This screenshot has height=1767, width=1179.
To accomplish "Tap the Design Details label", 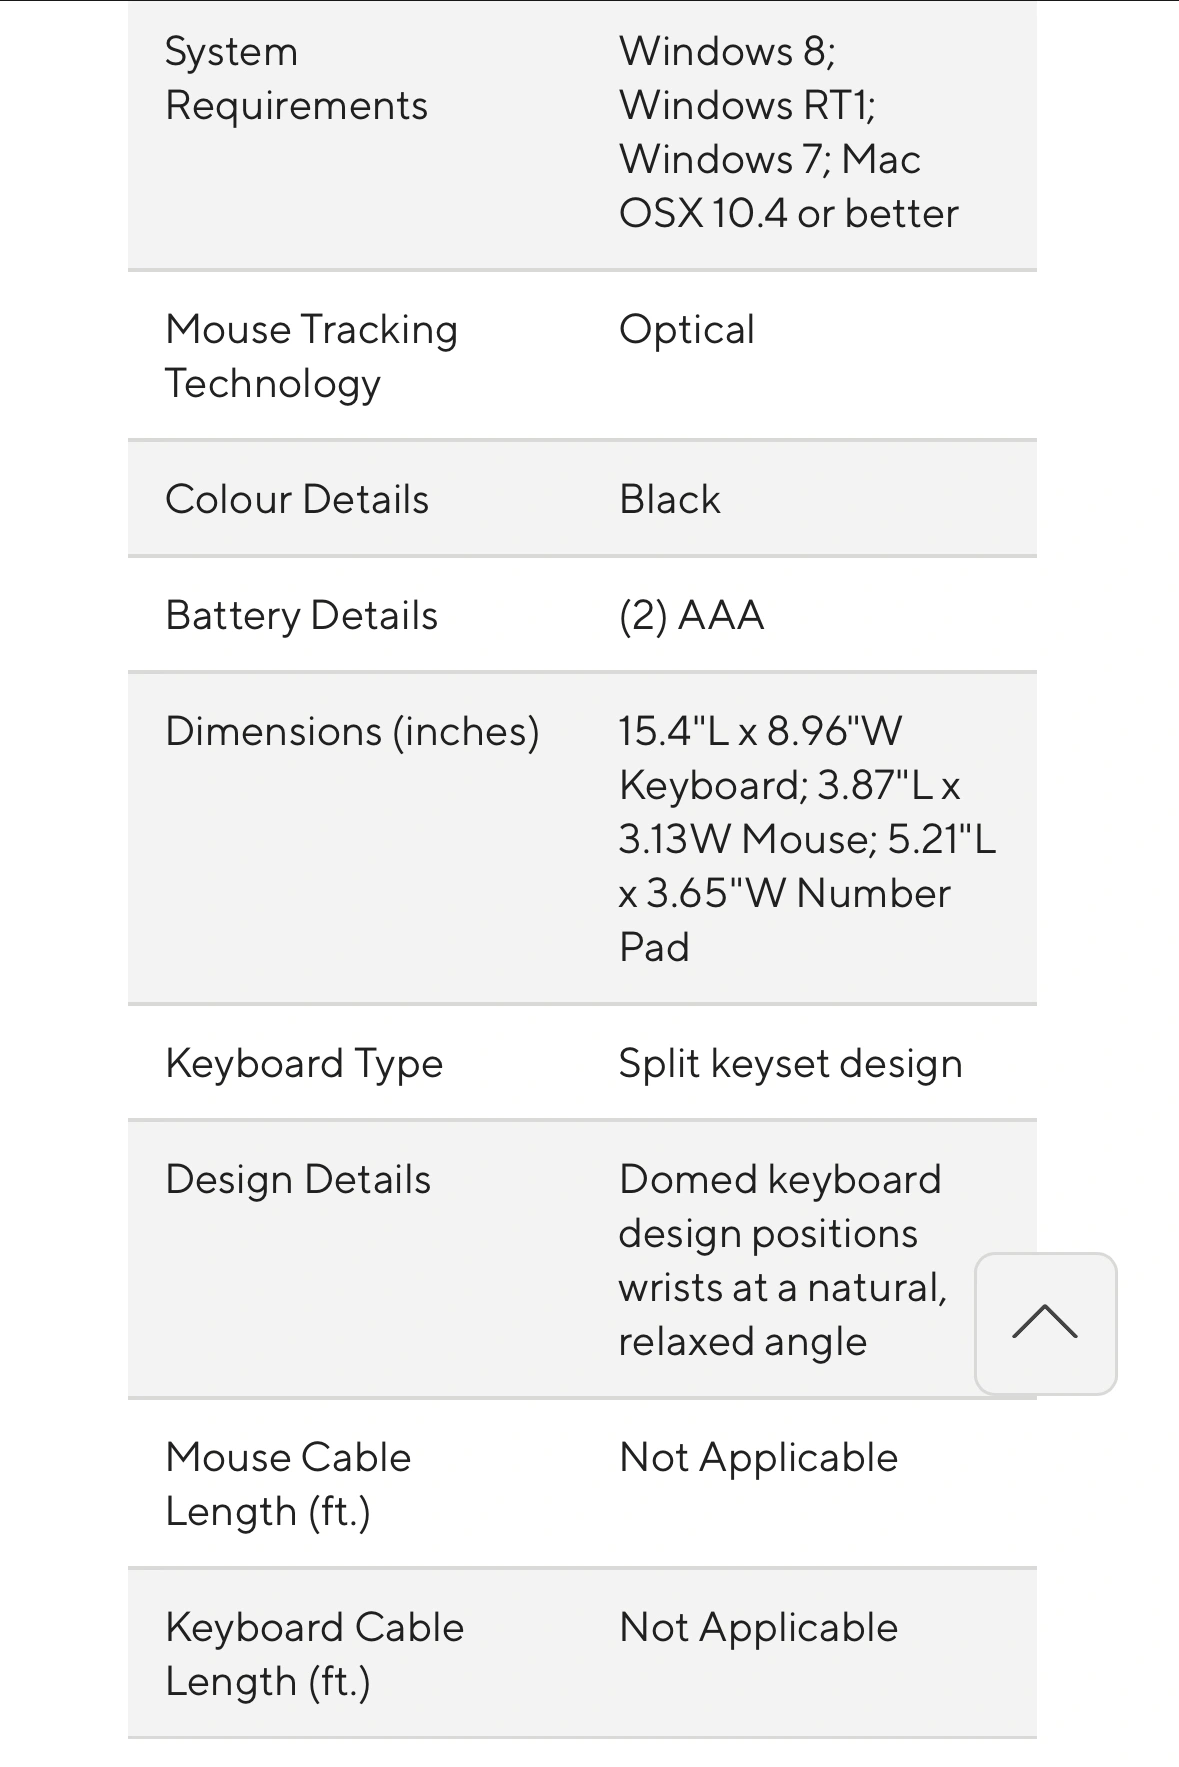I will pos(298,1179).
